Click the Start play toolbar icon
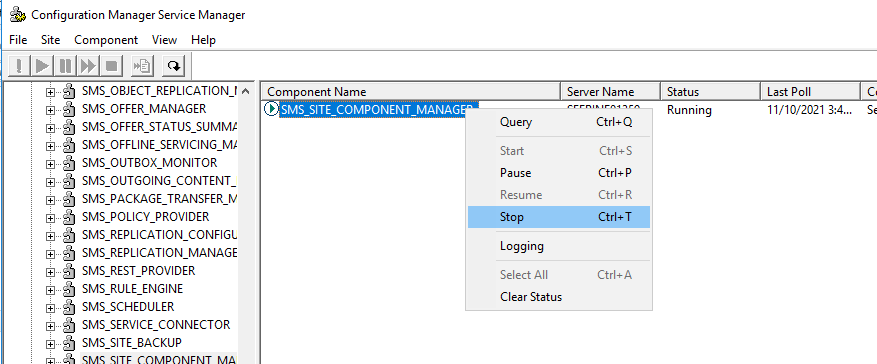The image size is (877, 364). [42, 67]
